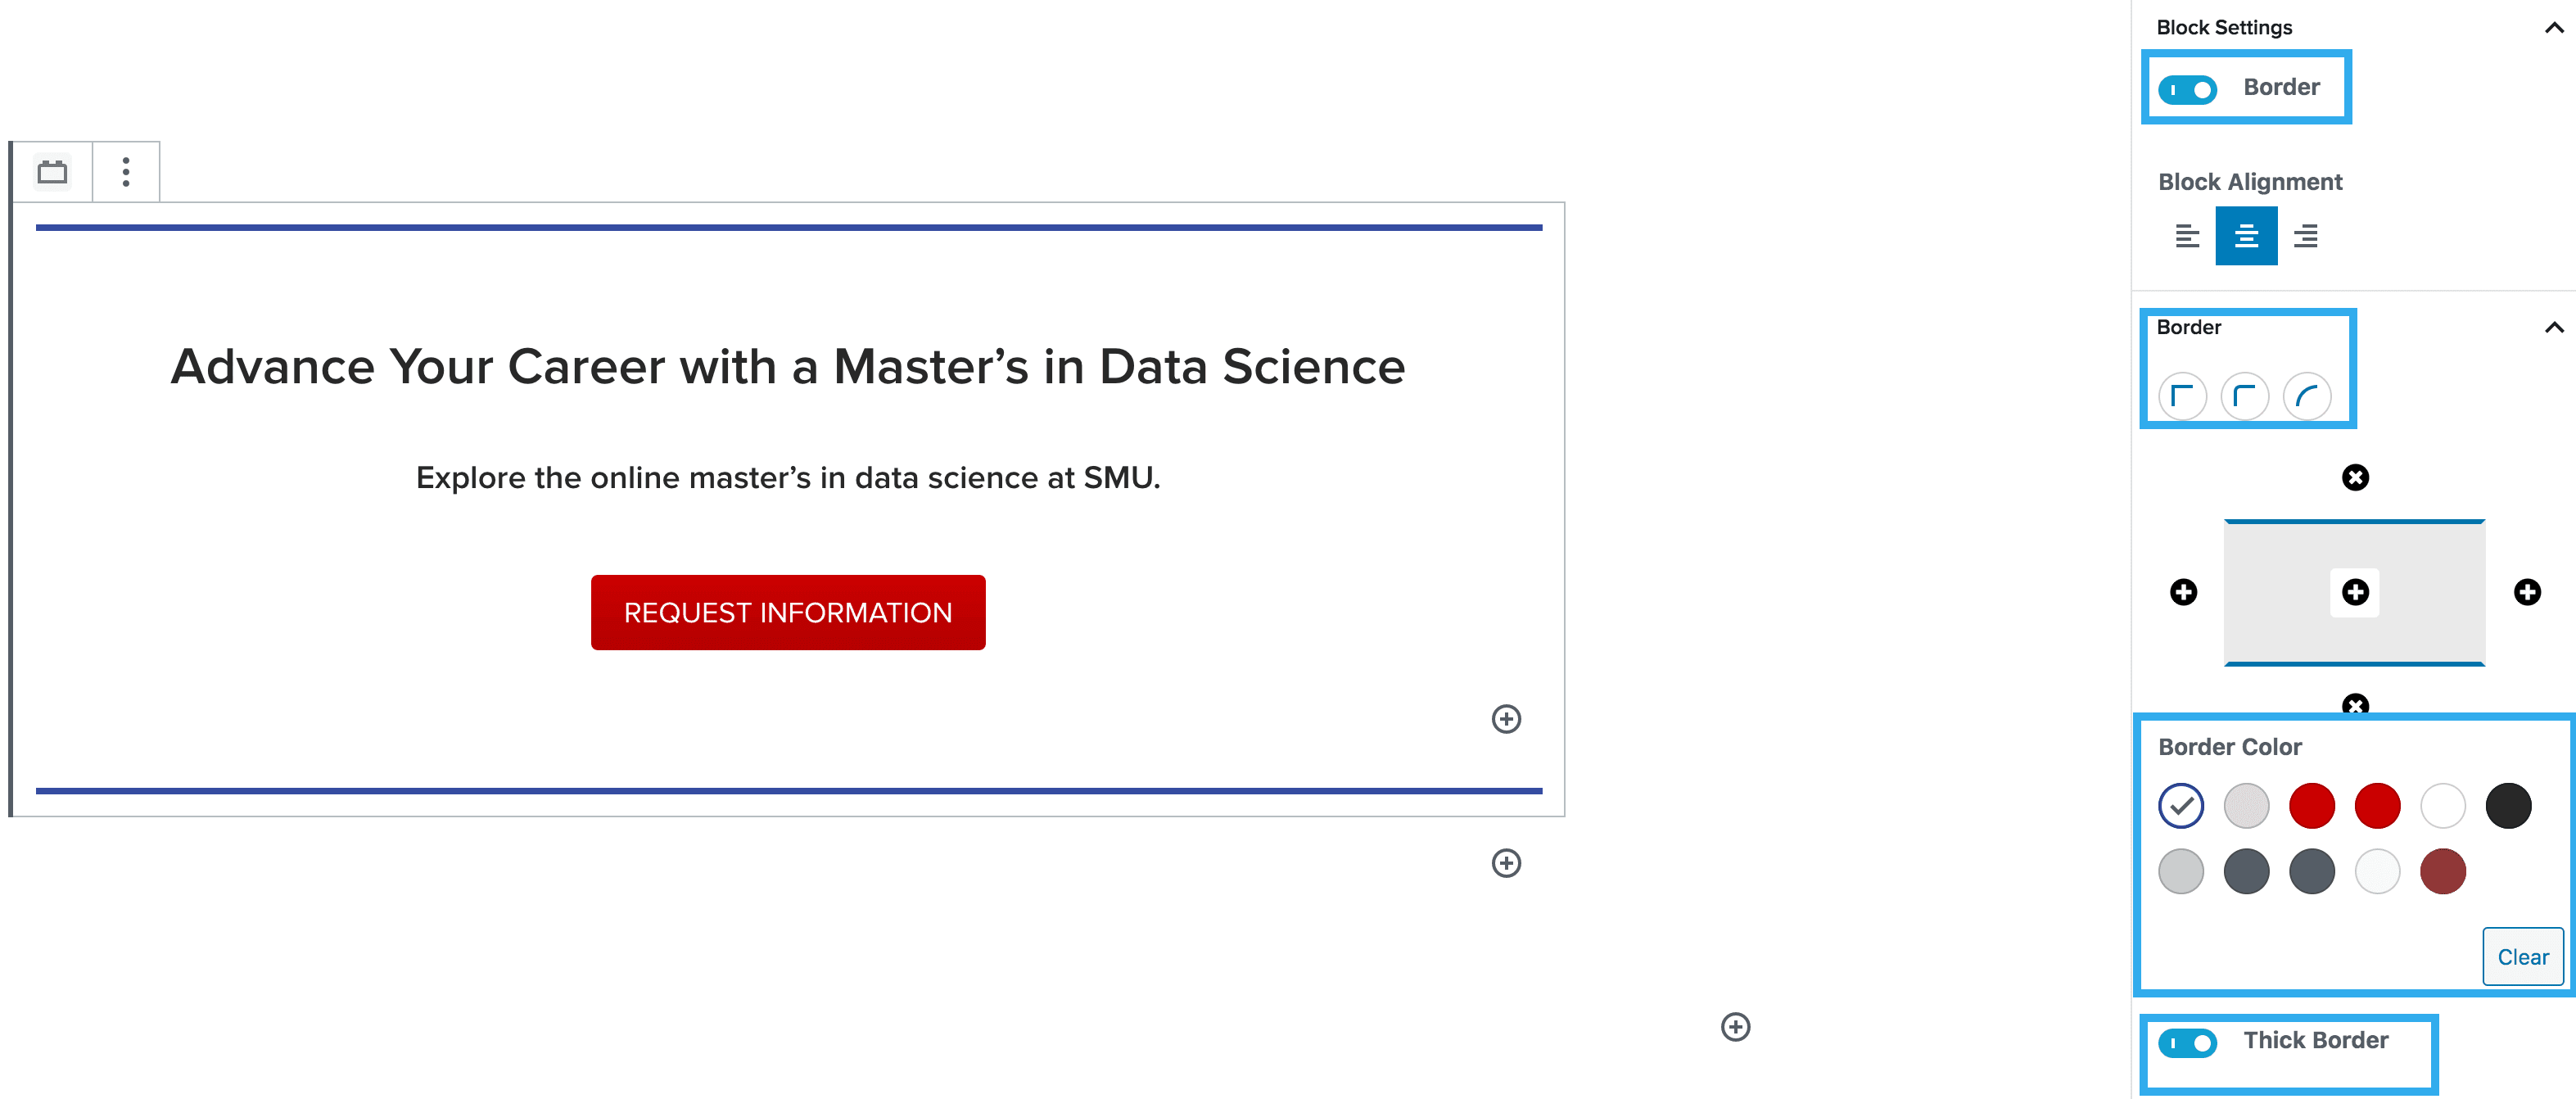Select the slightly rounded corner border style
This screenshot has height=1099, width=2576.
click(x=2244, y=397)
